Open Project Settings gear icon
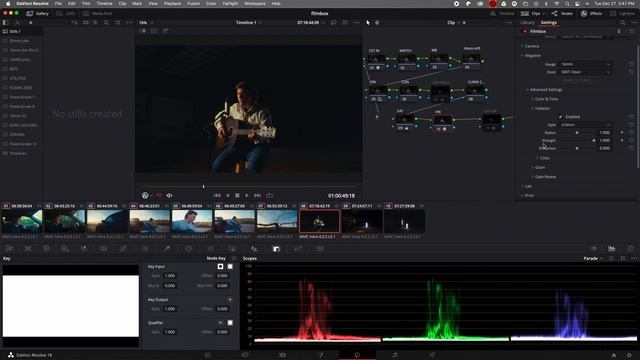Image resolution: width=640 pixels, height=360 pixels. [x=629, y=355]
